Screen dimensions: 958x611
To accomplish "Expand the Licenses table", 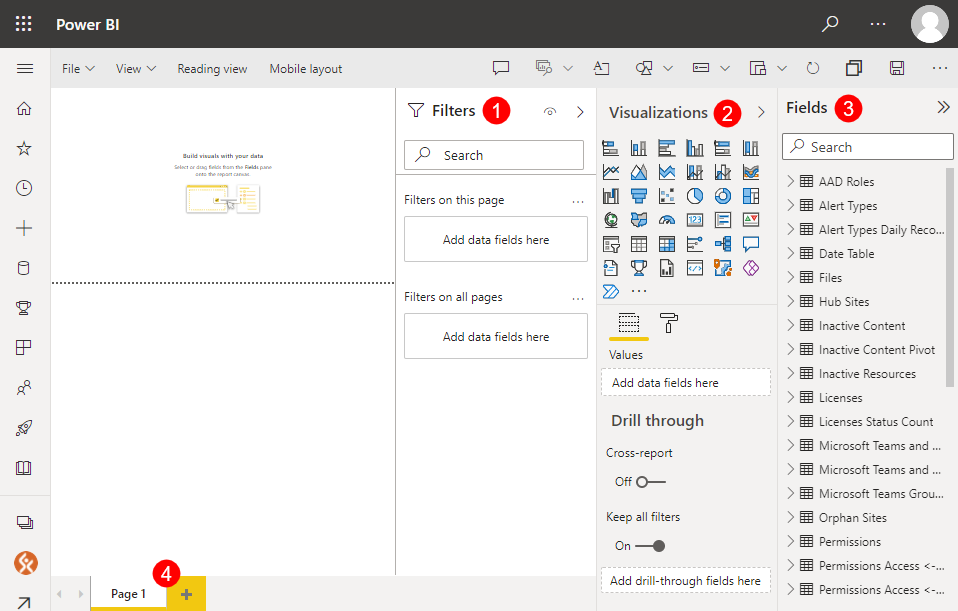I will pos(791,397).
